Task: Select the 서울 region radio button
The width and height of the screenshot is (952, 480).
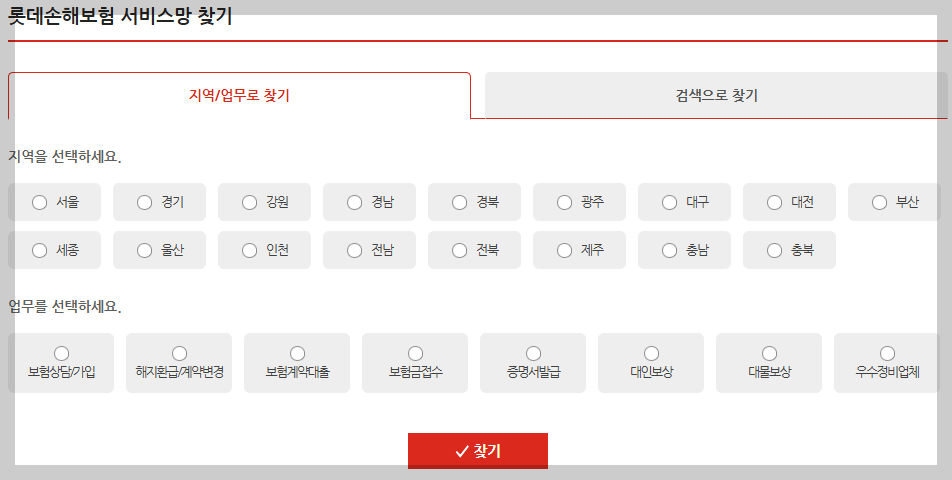Action: [x=39, y=202]
